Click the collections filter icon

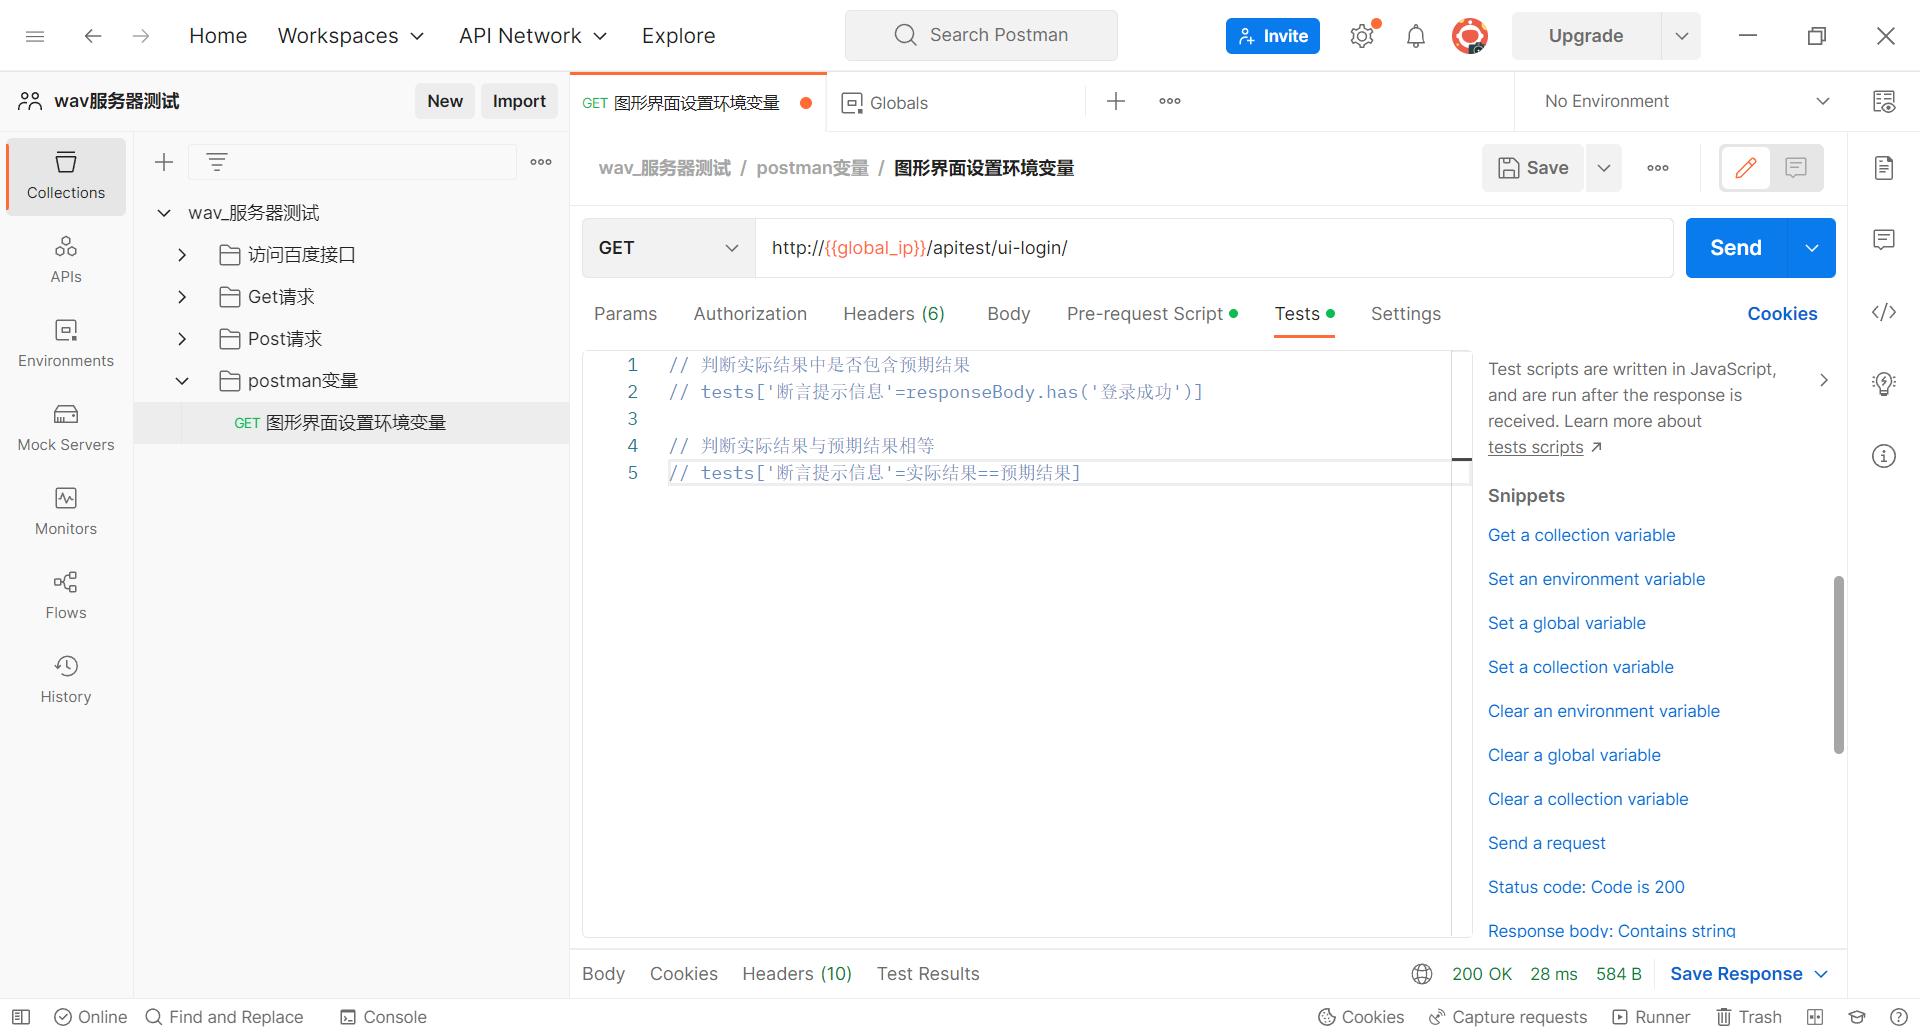[217, 162]
